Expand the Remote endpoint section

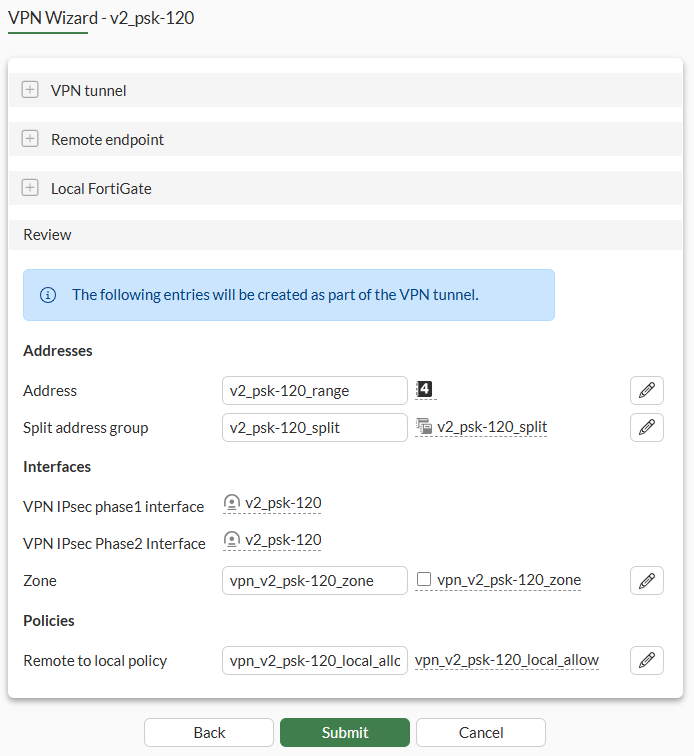point(30,139)
